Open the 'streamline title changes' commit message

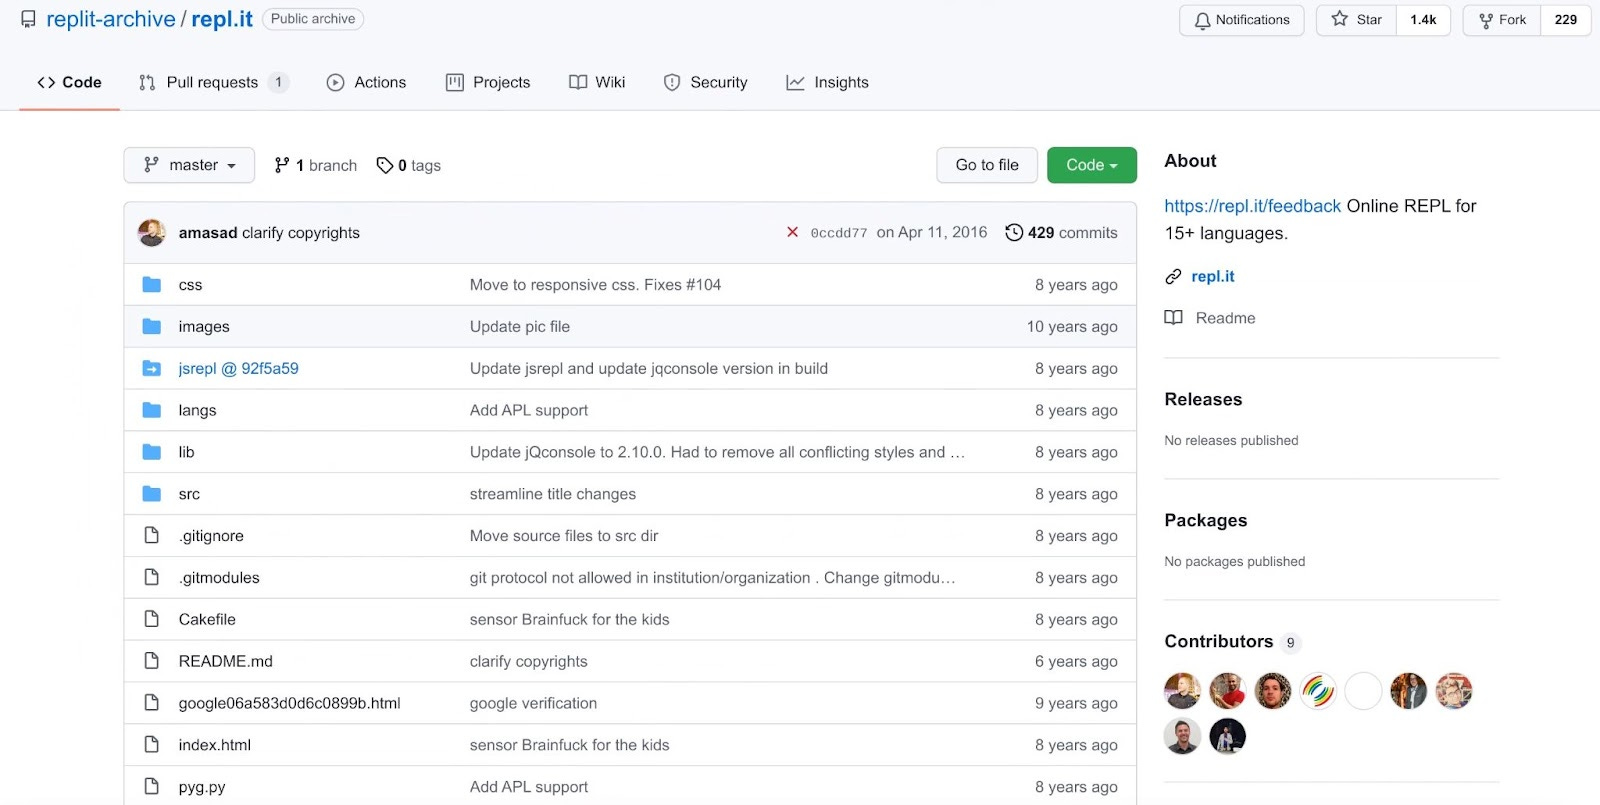point(553,494)
